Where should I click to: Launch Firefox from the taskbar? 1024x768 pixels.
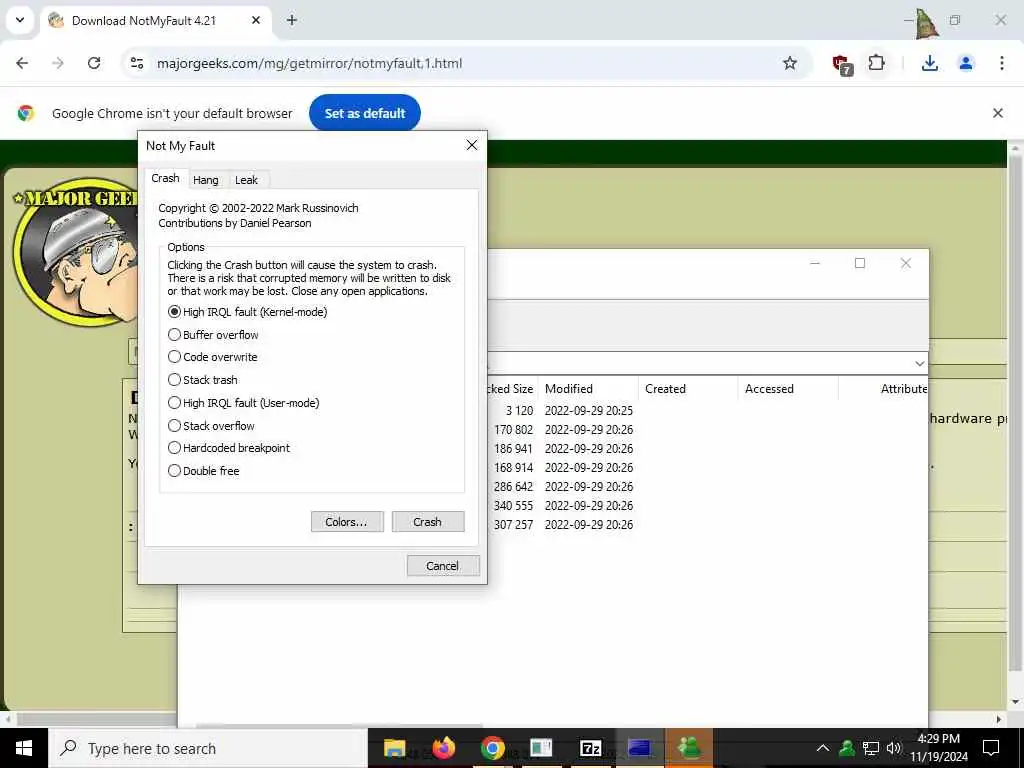point(443,748)
